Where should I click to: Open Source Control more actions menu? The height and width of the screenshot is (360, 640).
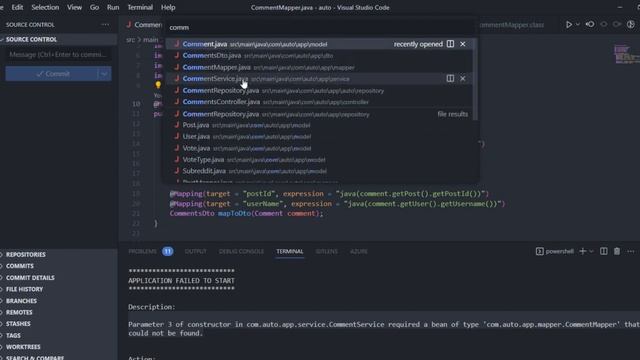(x=105, y=24)
